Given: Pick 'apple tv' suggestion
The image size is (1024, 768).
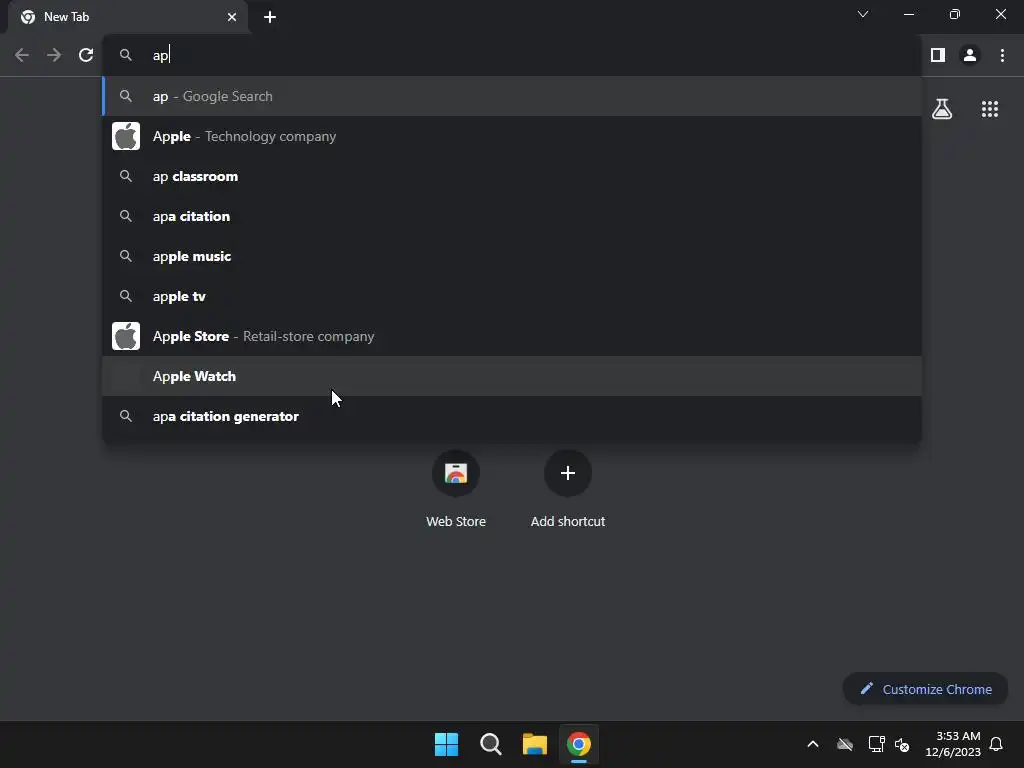Looking at the screenshot, I should tap(512, 296).
